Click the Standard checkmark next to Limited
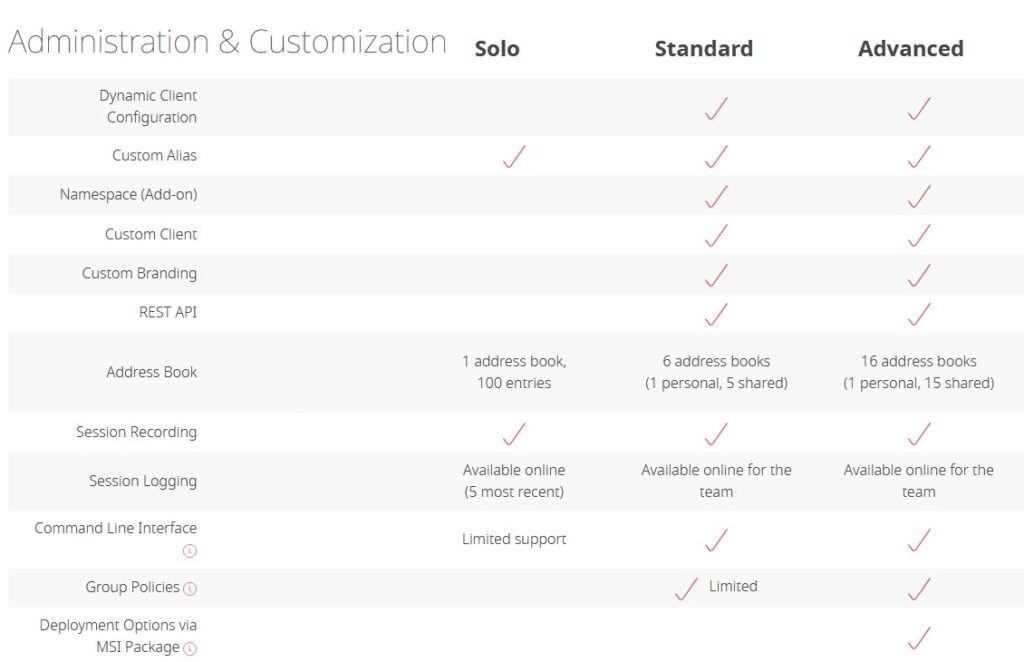 coord(686,589)
